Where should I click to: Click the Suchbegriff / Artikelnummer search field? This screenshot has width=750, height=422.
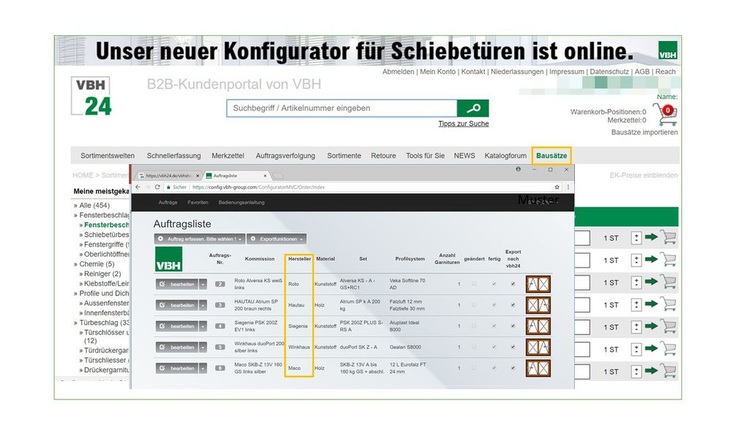341,108
